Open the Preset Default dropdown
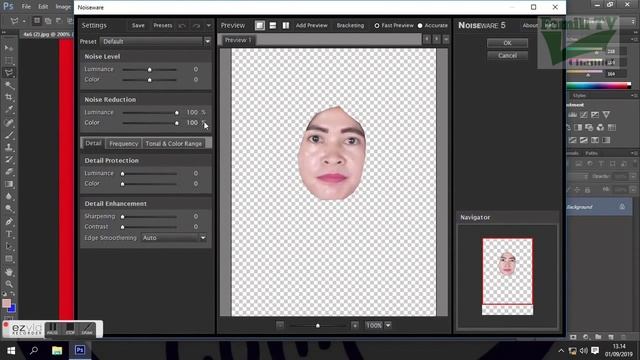 [x=207, y=41]
